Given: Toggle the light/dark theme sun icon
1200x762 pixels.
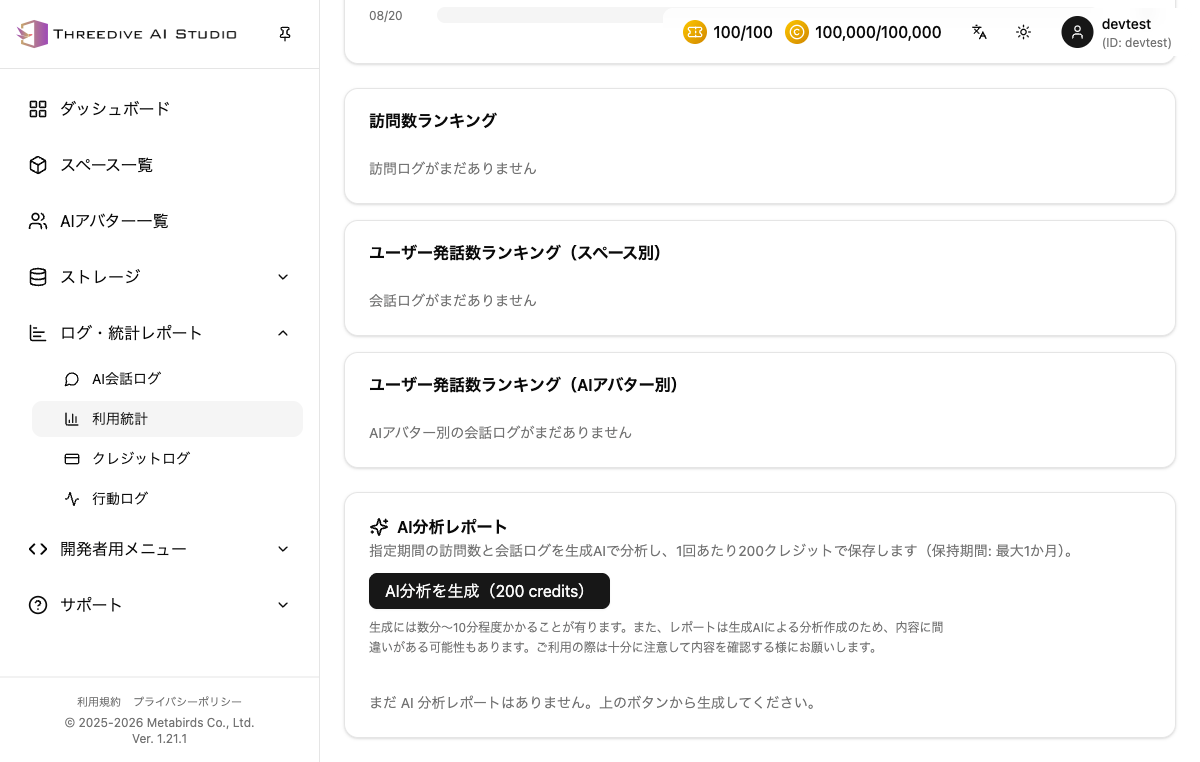Looking at the screenshot, I should pyautogui.click(x=1023, y=32).
